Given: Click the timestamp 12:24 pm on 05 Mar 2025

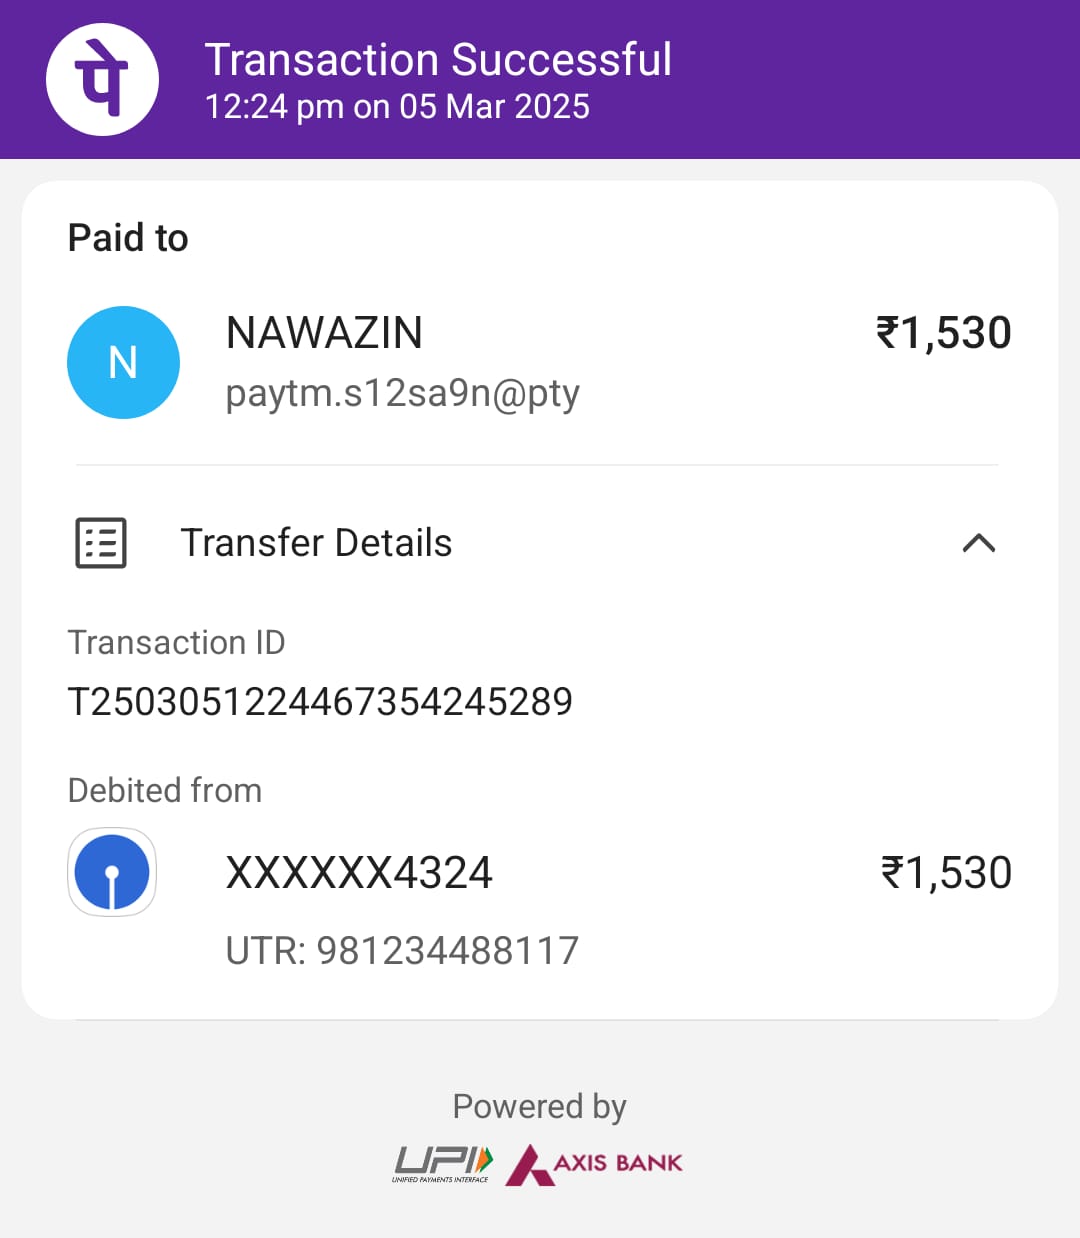Looking at the screenshot, I should click(397, 107).
